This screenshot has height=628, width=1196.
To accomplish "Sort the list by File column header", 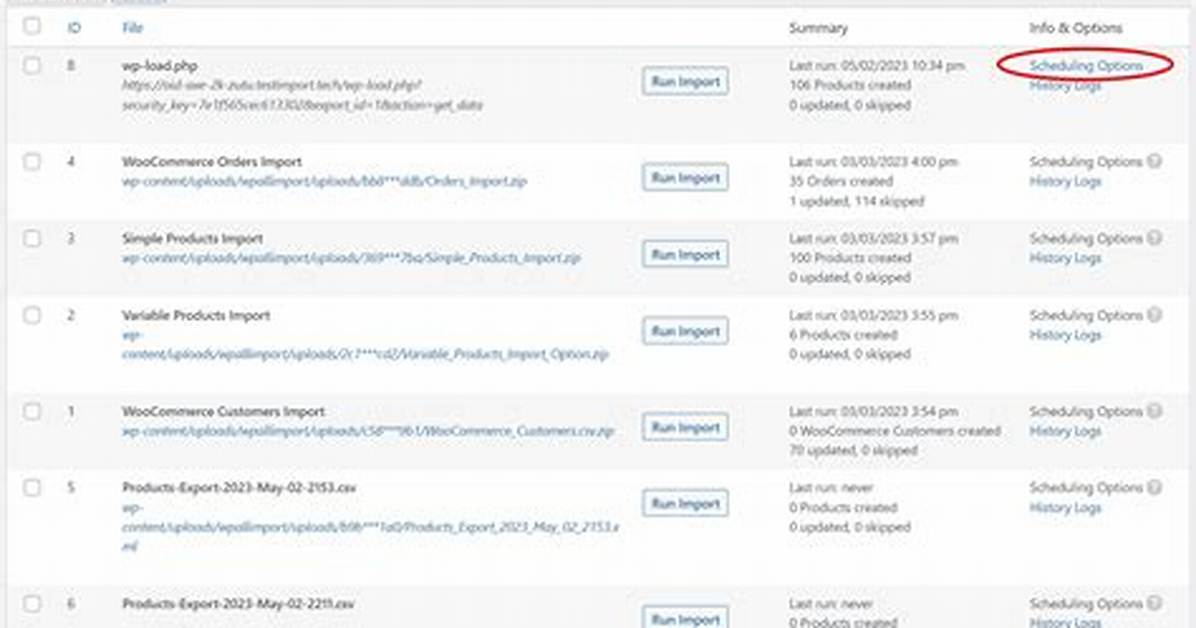I will click(x=132, y=27).
